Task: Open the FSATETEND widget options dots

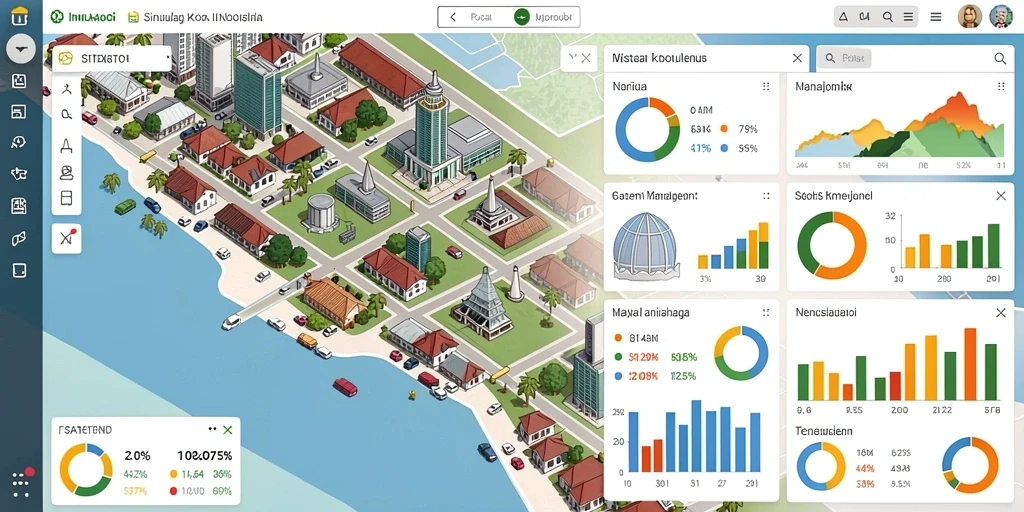Action: click(212, 430)
